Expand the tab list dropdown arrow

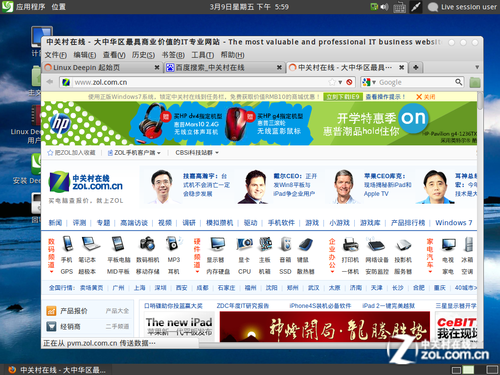pyautogui.click(x=477, y=67)
